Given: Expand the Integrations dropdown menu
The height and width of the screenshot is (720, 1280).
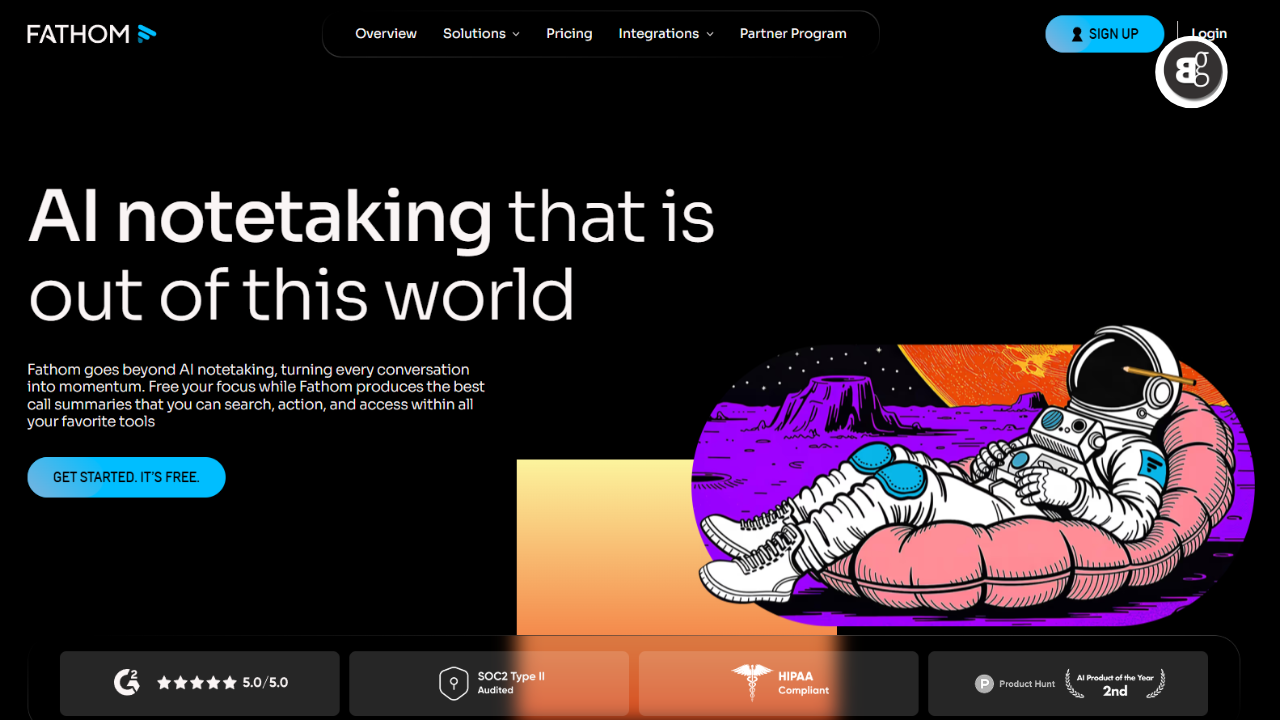Looking at the screenshot, I should (x=658, y=34).
